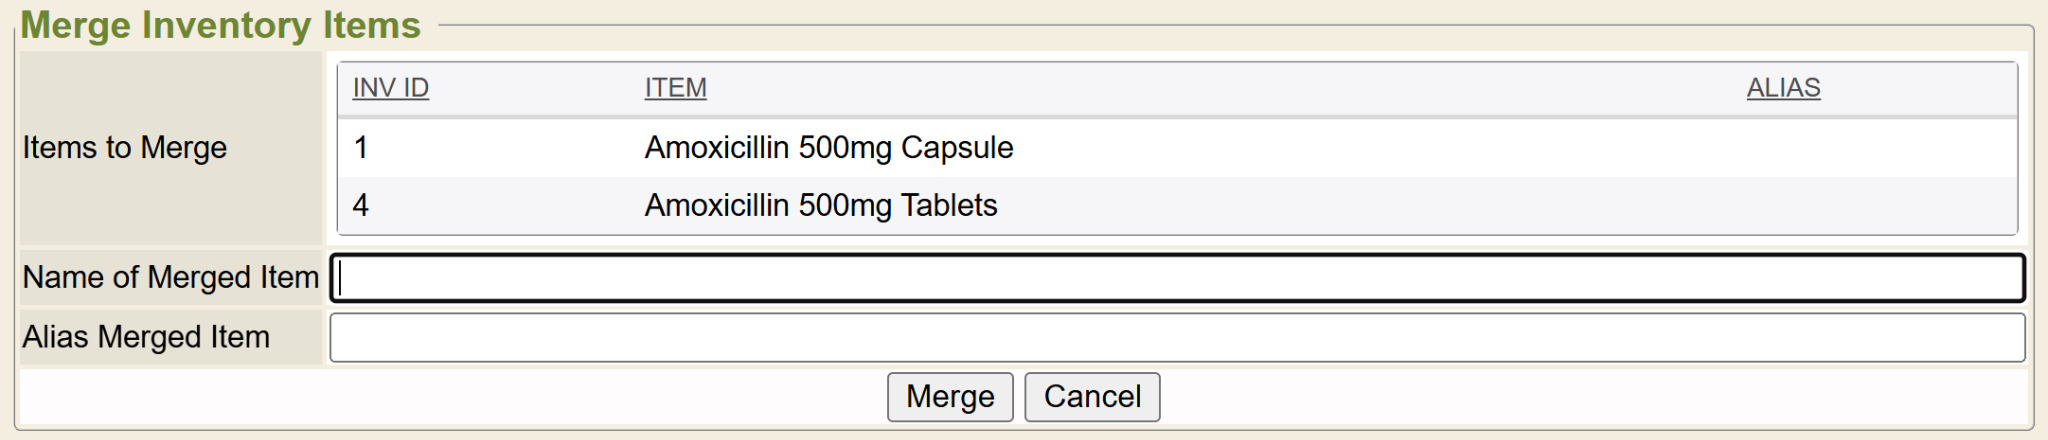The height and width of the screenshot is (440, 2048).
Task: Click the Alias Merged Item label
Action: (x=146, y=337)
